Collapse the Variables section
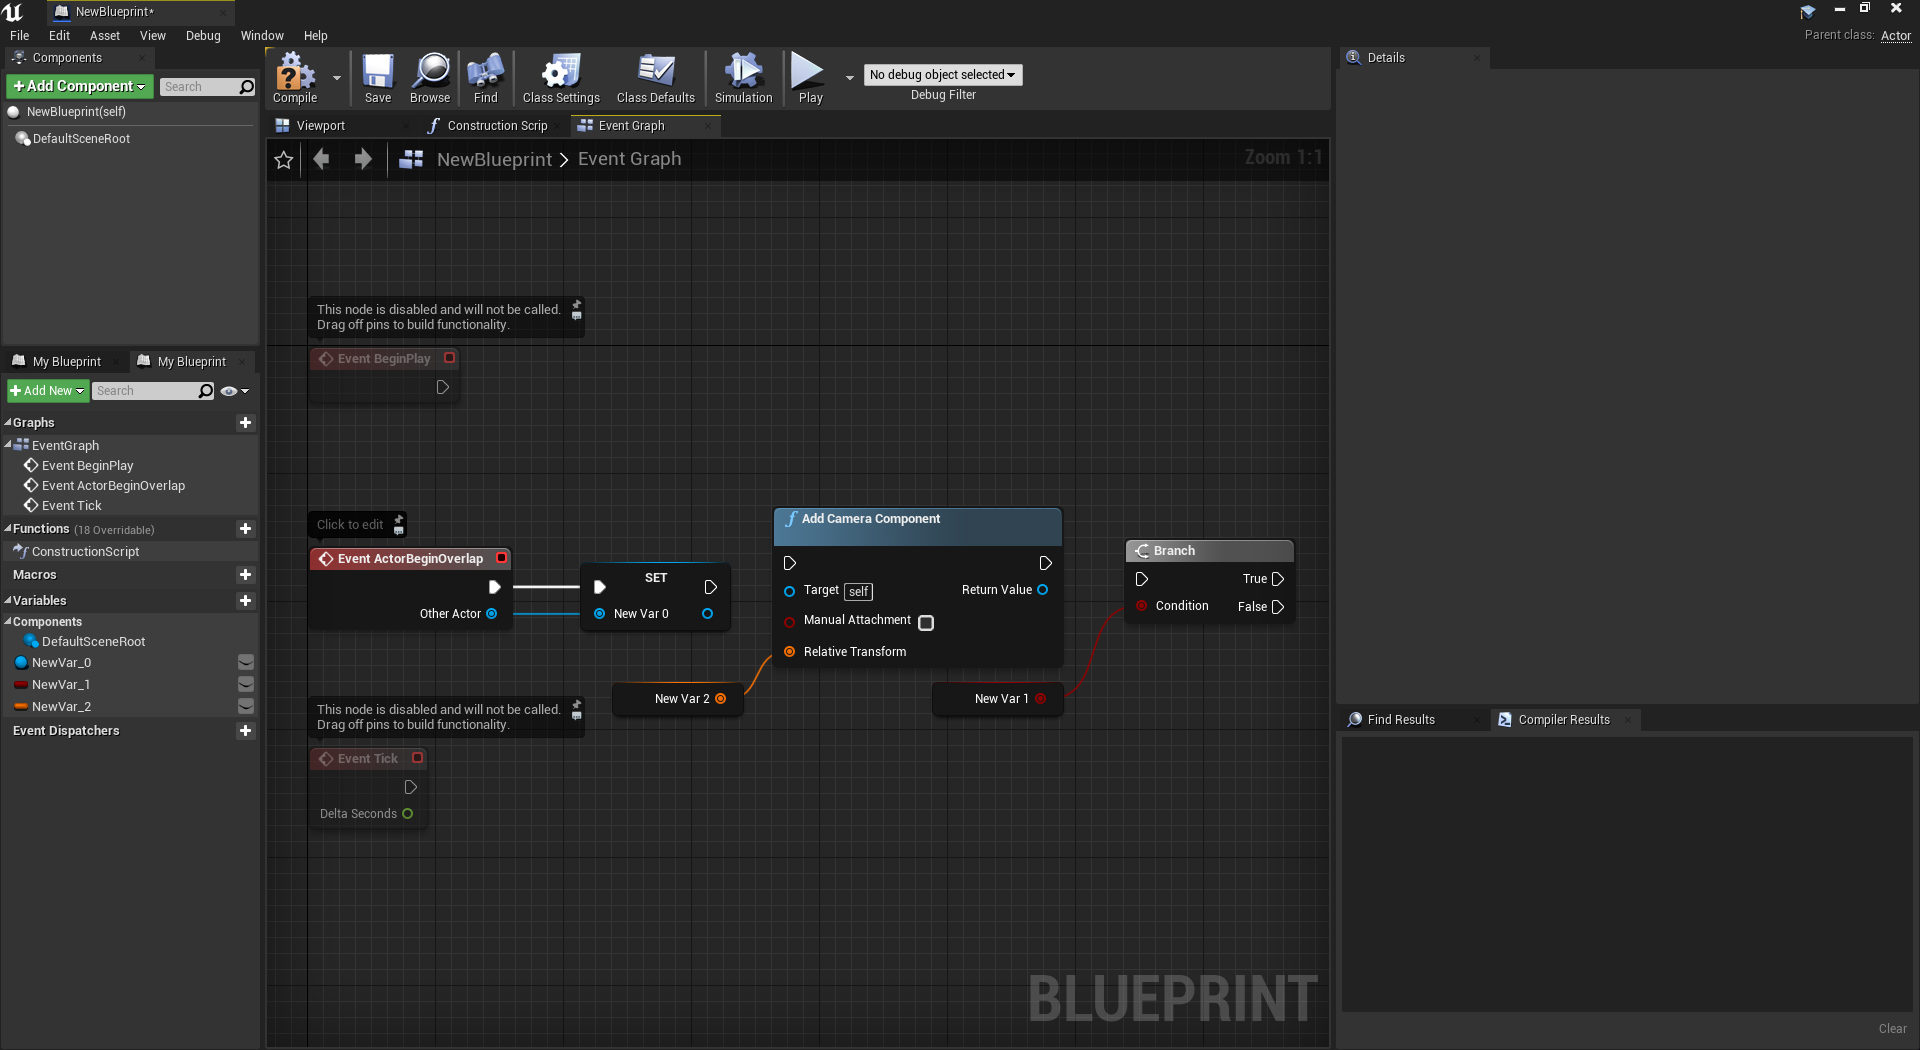 point(8,601)
